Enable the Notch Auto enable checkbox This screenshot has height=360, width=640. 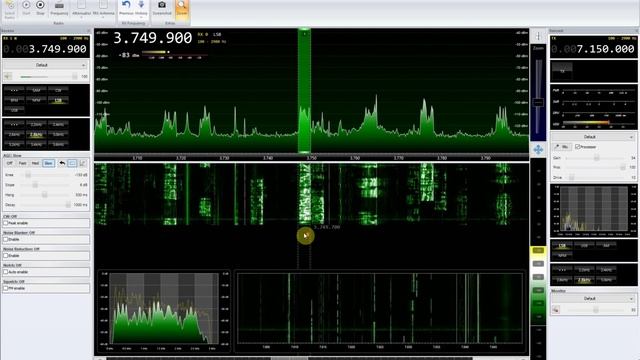(6, 272)
